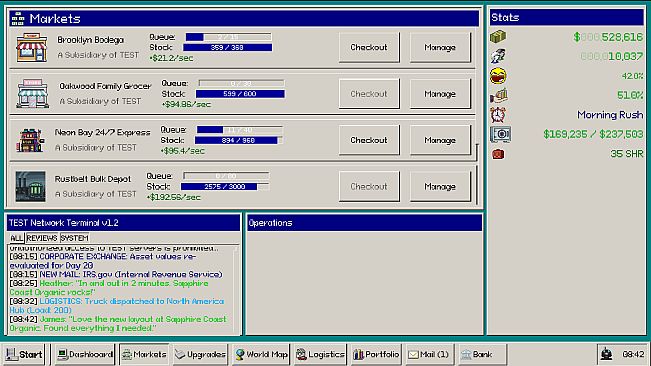Click the Portfolio taskbar icon
The image size is (651, 366).
[358, 354]
